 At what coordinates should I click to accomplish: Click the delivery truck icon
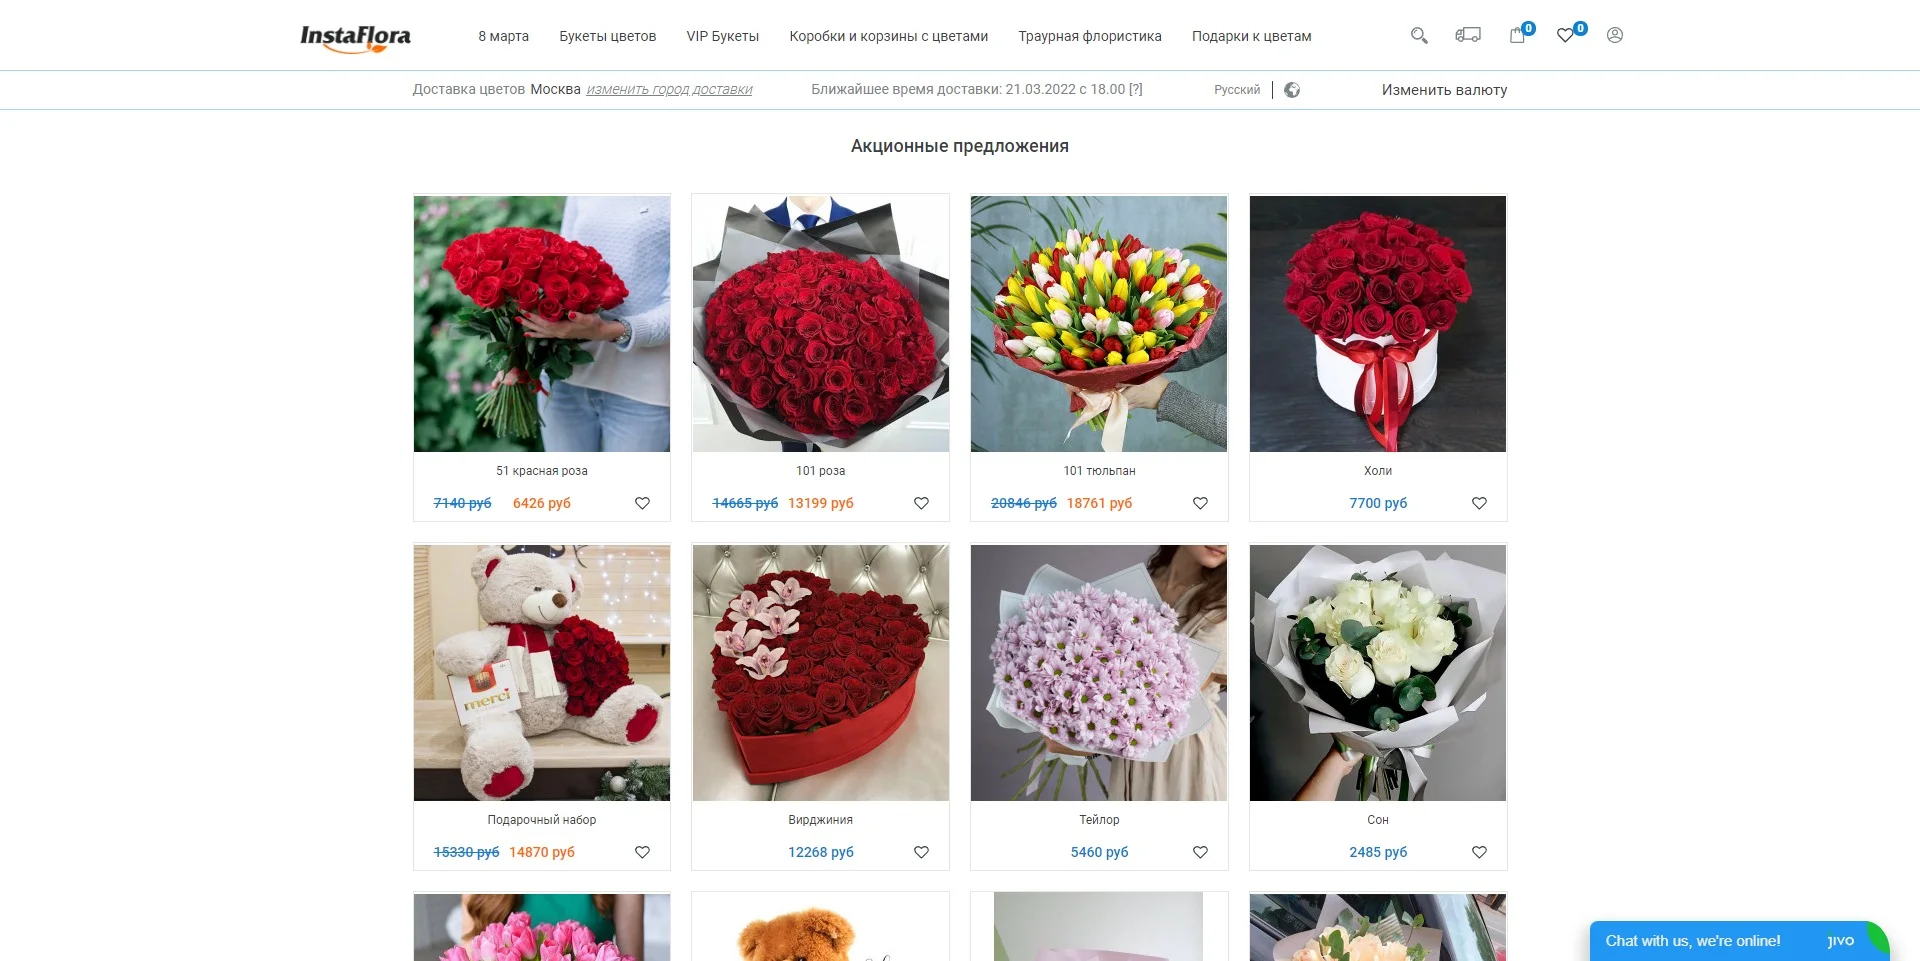[x=1468, y=35]
